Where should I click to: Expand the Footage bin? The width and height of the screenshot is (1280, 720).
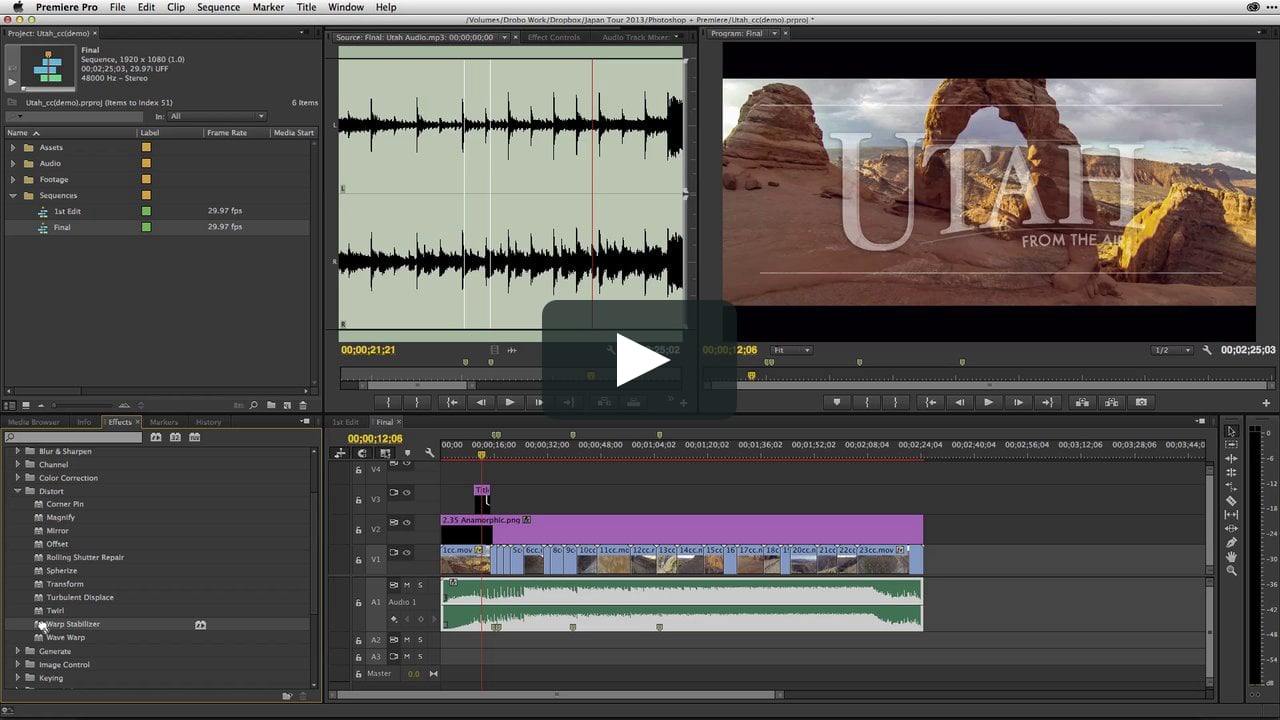(13, 179)
